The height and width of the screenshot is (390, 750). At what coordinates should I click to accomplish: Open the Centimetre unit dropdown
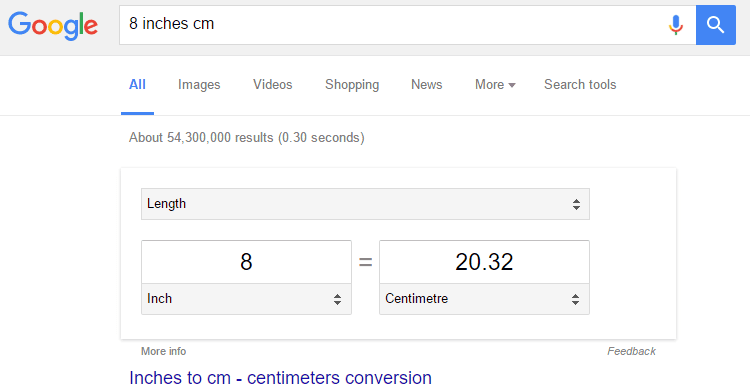485,299
